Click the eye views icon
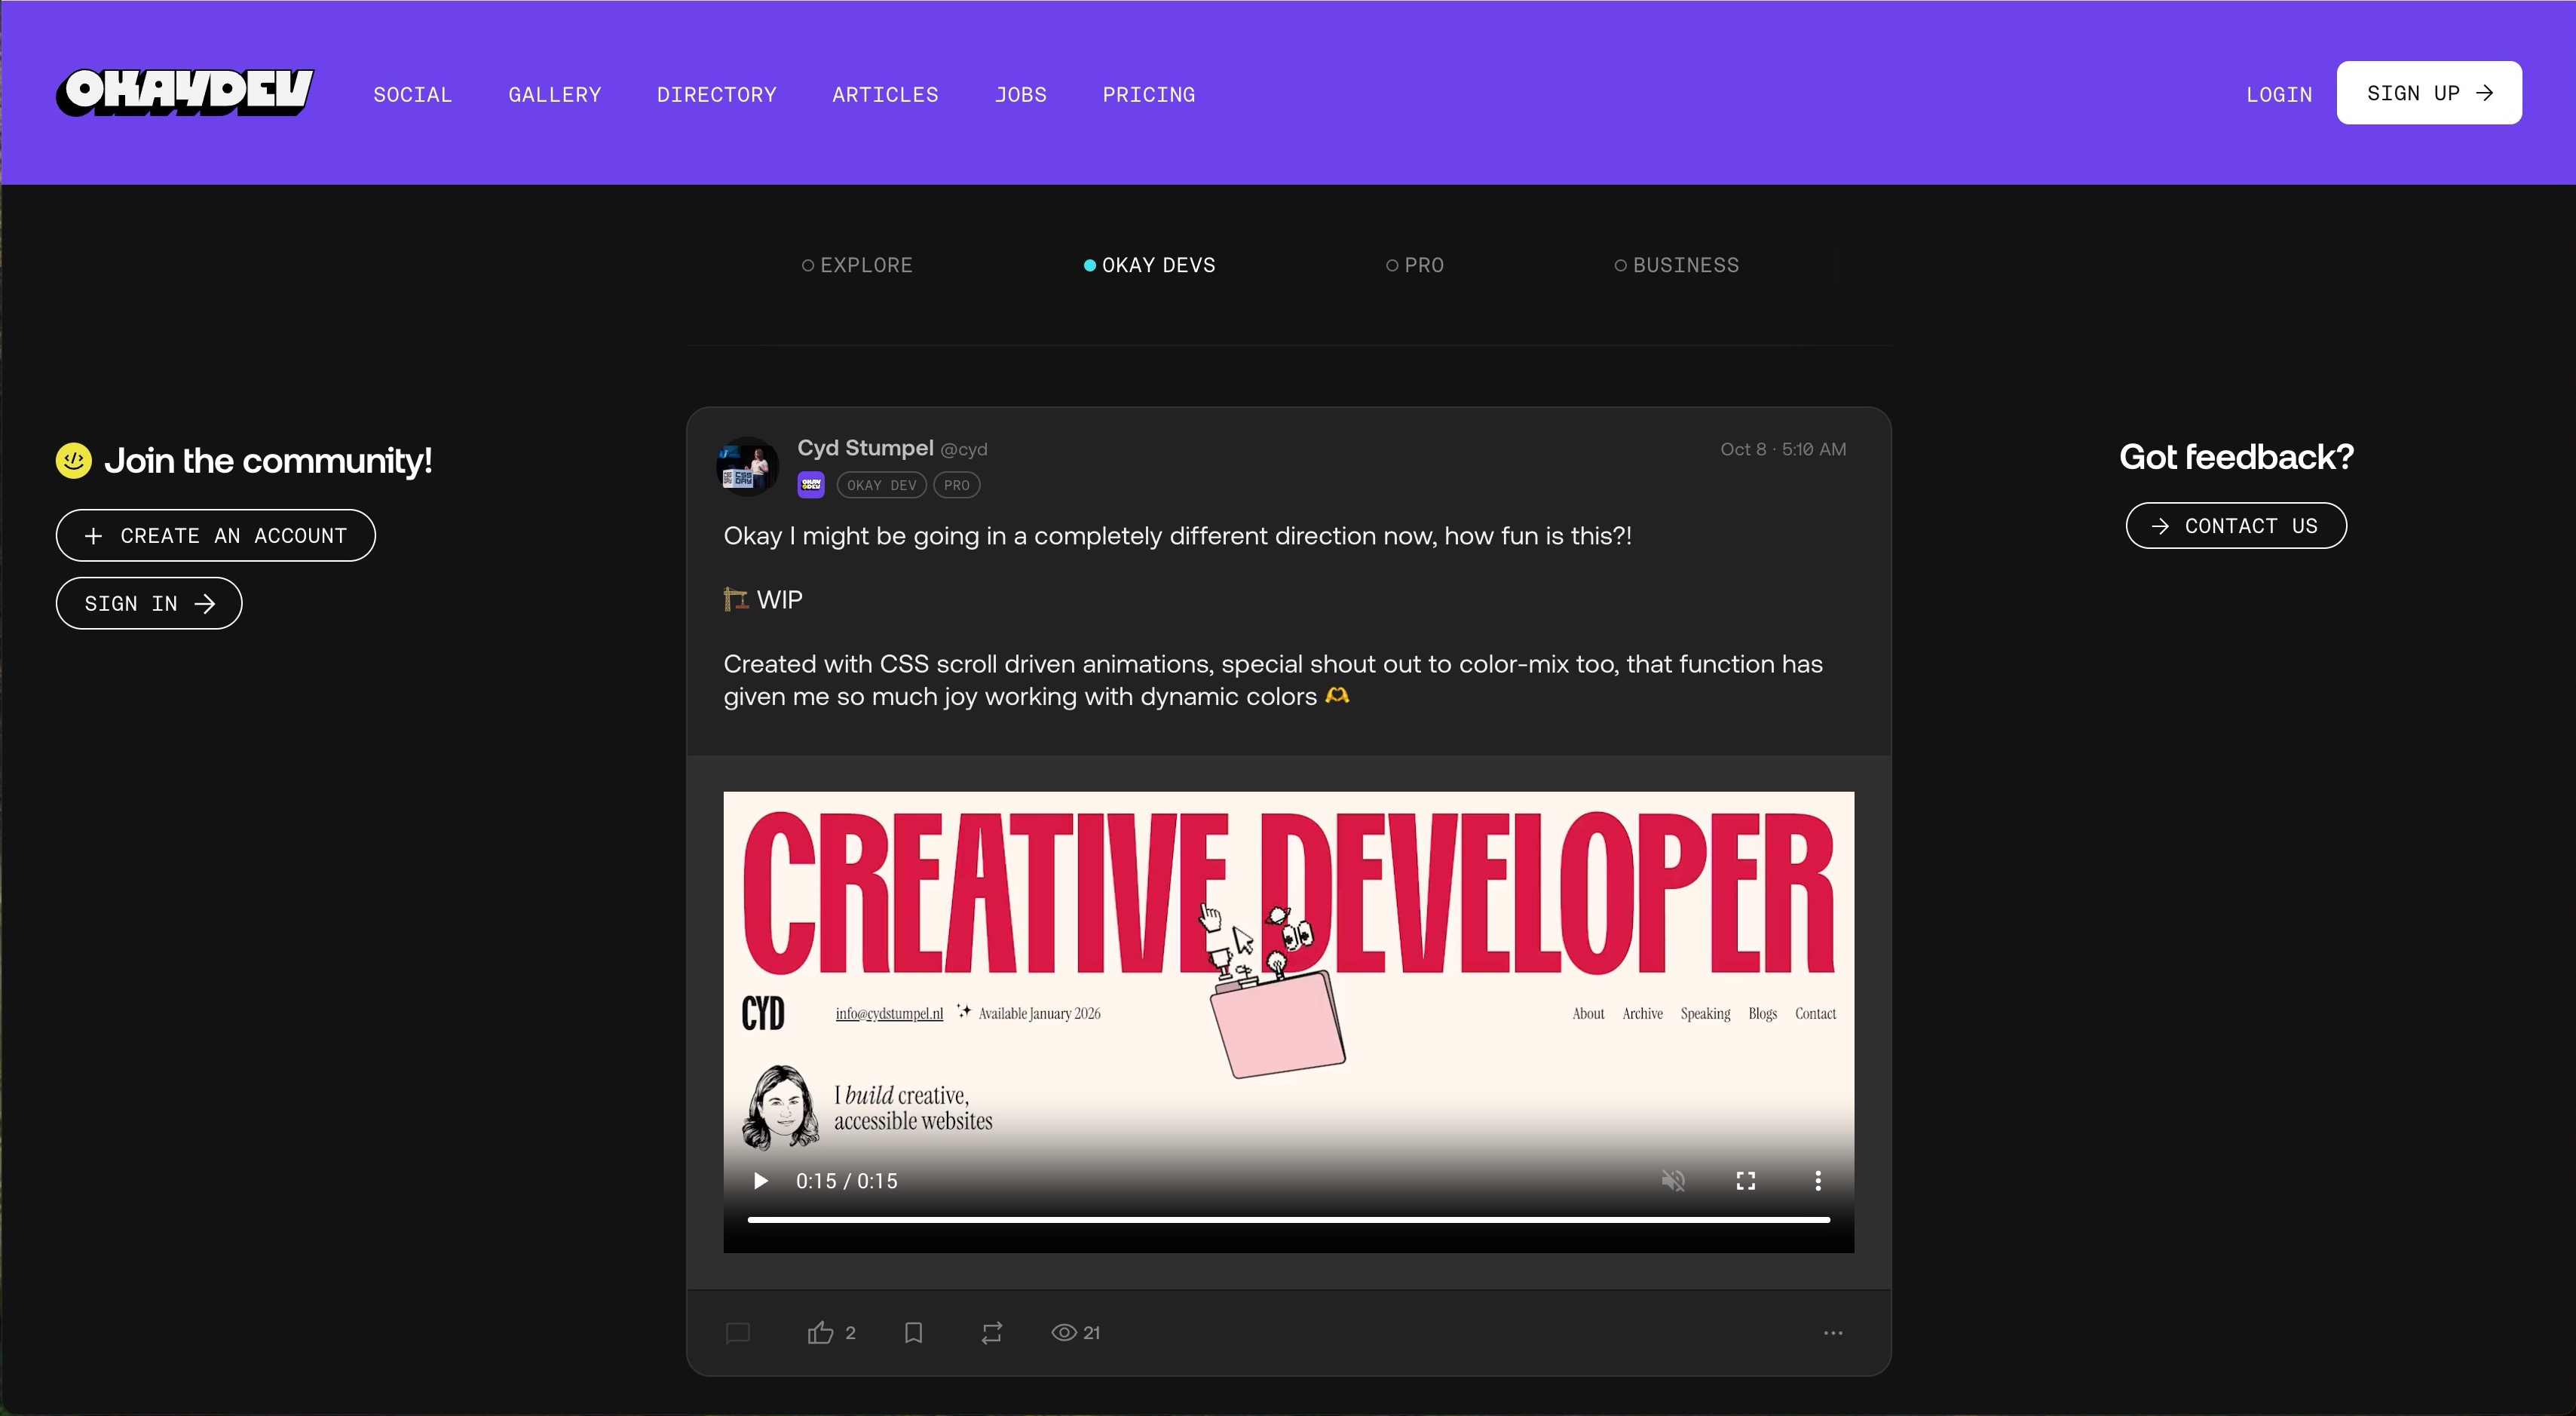 [1064, 1332]
